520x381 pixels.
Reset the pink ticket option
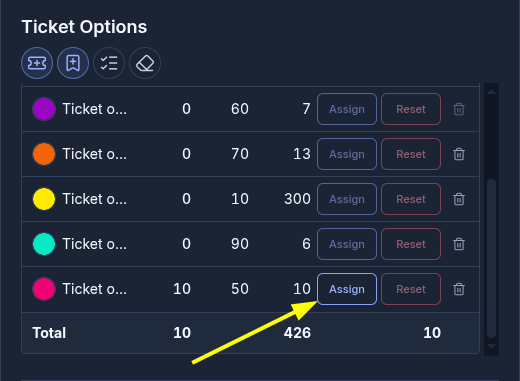tap(411, 289)
